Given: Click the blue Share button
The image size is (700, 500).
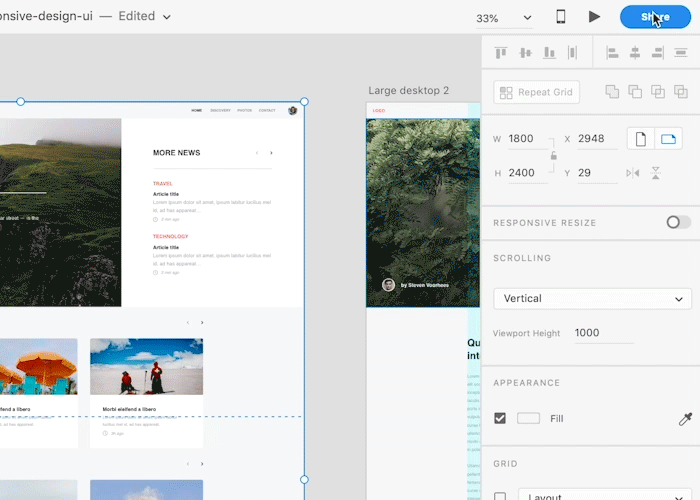Looking at the screenshot, I should coord(655,17).
